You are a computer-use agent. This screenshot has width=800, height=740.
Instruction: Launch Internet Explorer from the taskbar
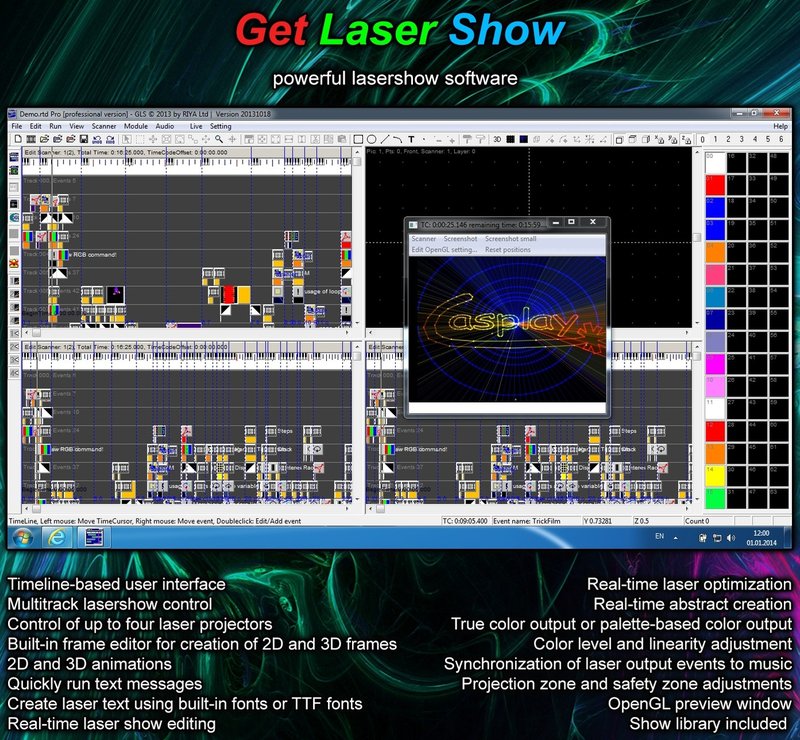tap(56, 537)
